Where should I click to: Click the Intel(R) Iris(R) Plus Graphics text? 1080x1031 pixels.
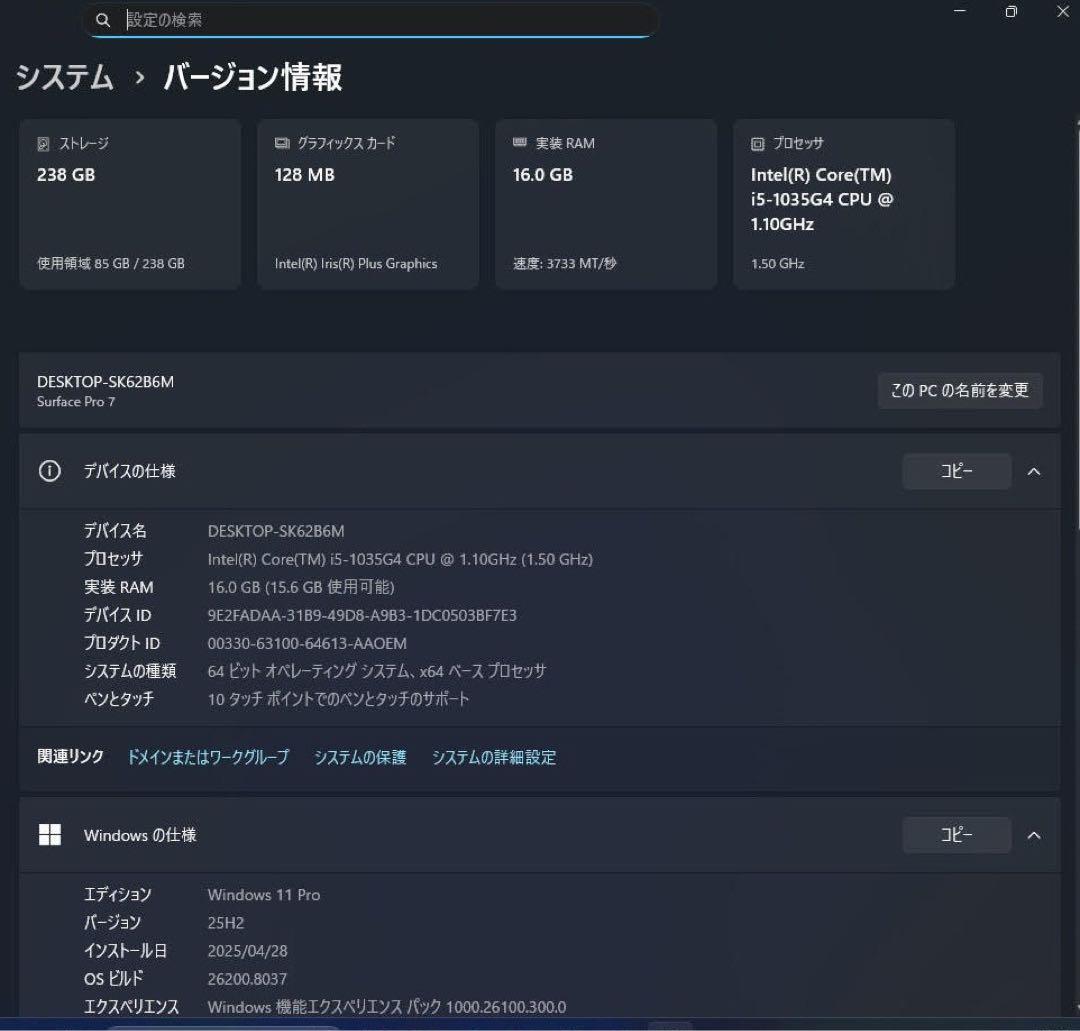(356, 263)
